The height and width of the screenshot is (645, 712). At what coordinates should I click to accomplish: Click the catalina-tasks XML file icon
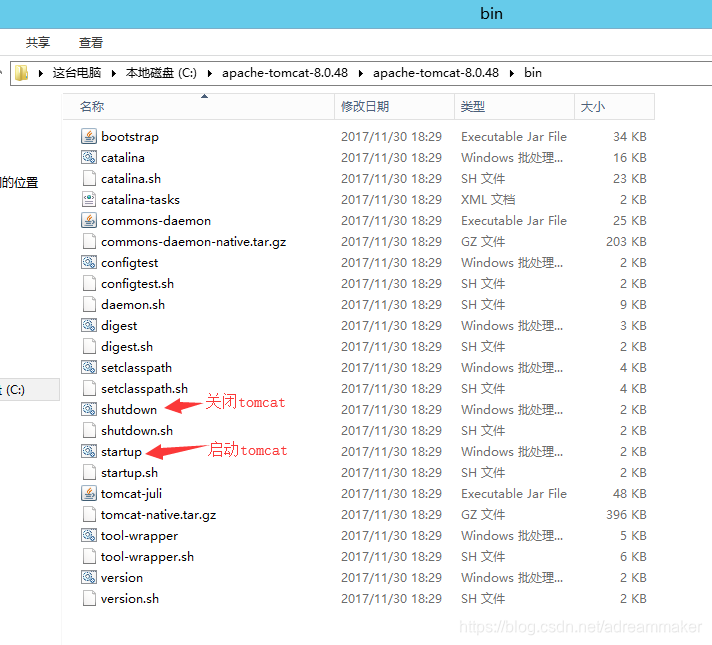click(x=89, y=199)
